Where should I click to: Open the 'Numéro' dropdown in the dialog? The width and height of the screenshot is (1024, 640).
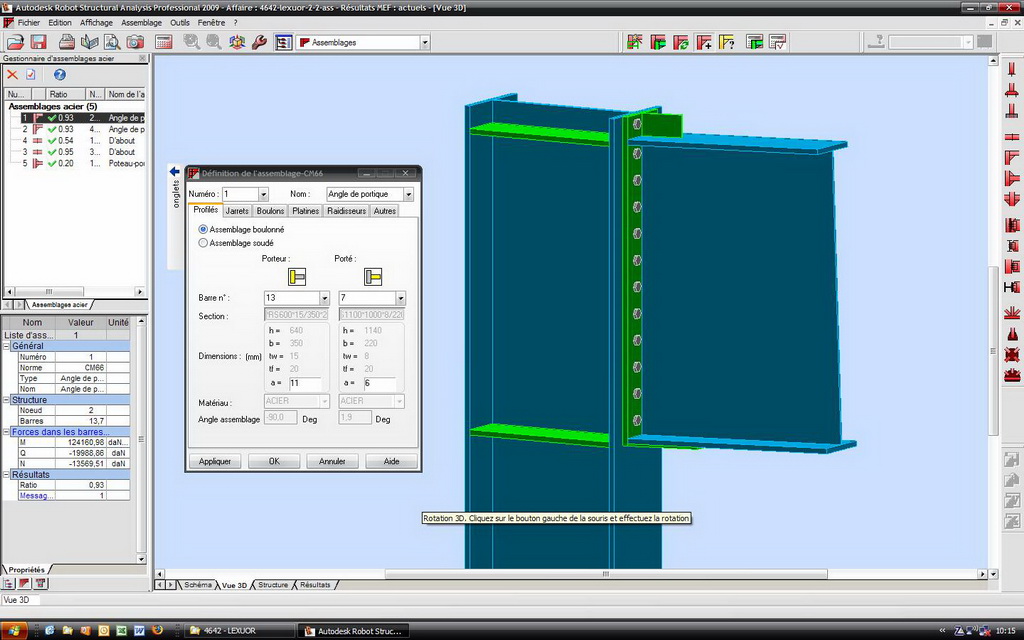click(x=263, y=194)
